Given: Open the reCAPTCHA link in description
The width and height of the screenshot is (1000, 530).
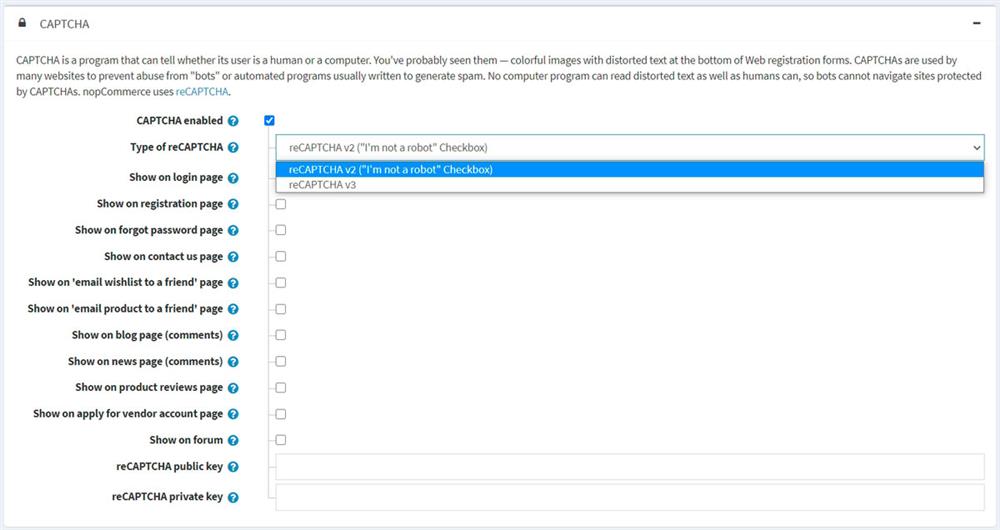Looking at the screenshot, I should pyautogui.click(x=202, y=91).
